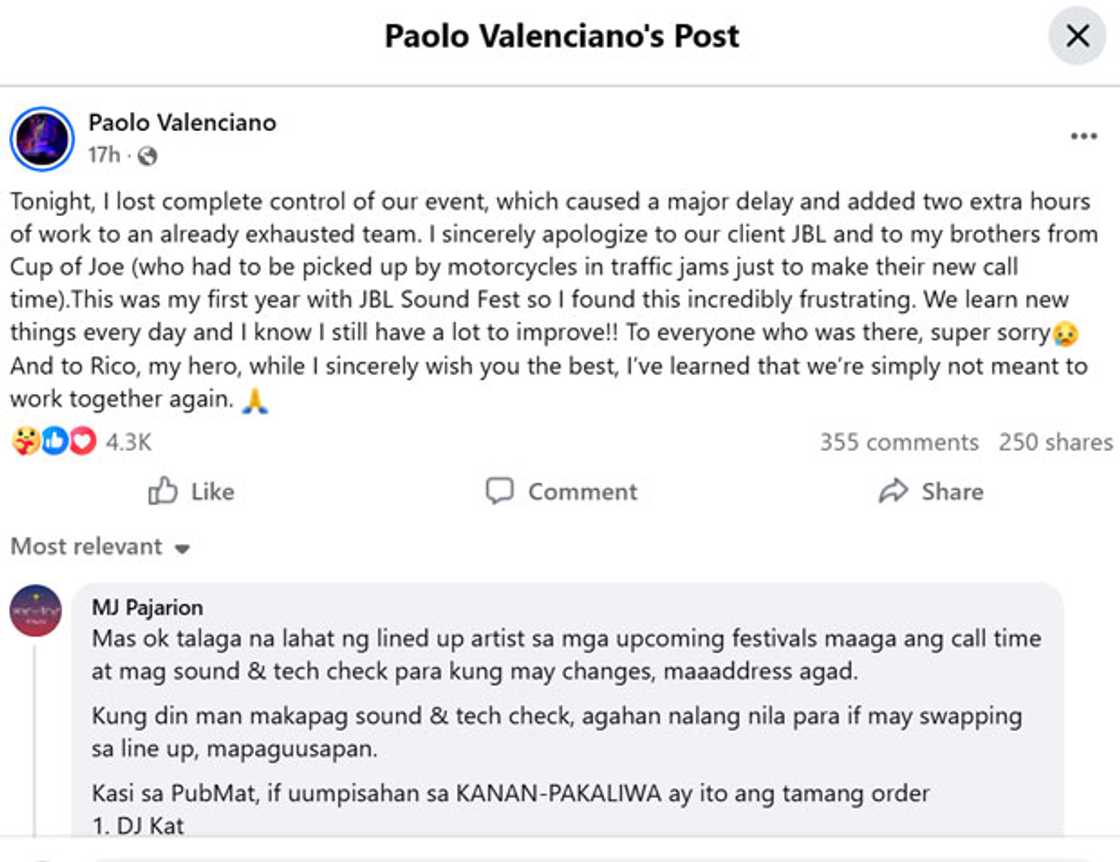Open the Most relevant sorting dropdown

pos(85,546)
